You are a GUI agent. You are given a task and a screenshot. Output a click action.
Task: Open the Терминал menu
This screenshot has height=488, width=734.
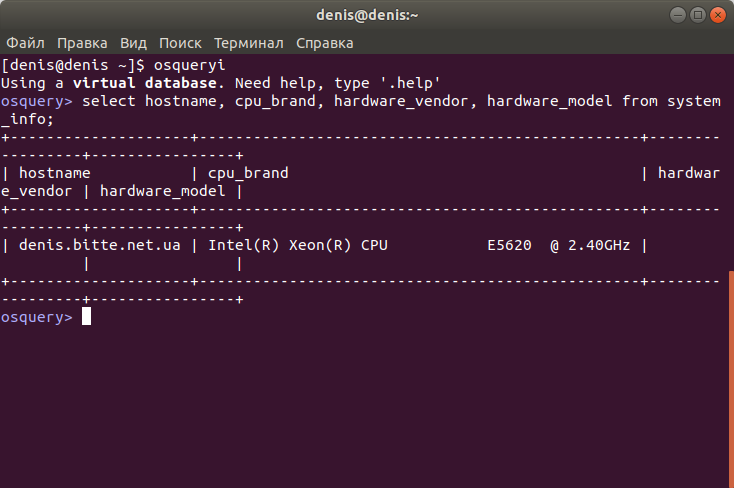tap(249, 43)
